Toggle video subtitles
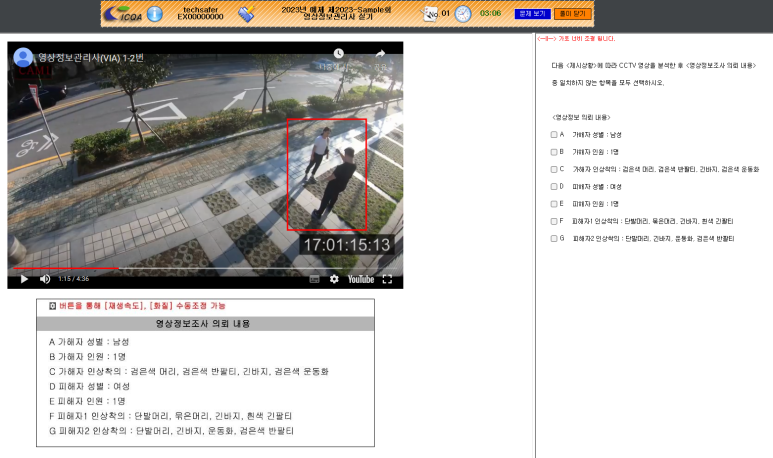The image size is (773, 458). [315, 279]
